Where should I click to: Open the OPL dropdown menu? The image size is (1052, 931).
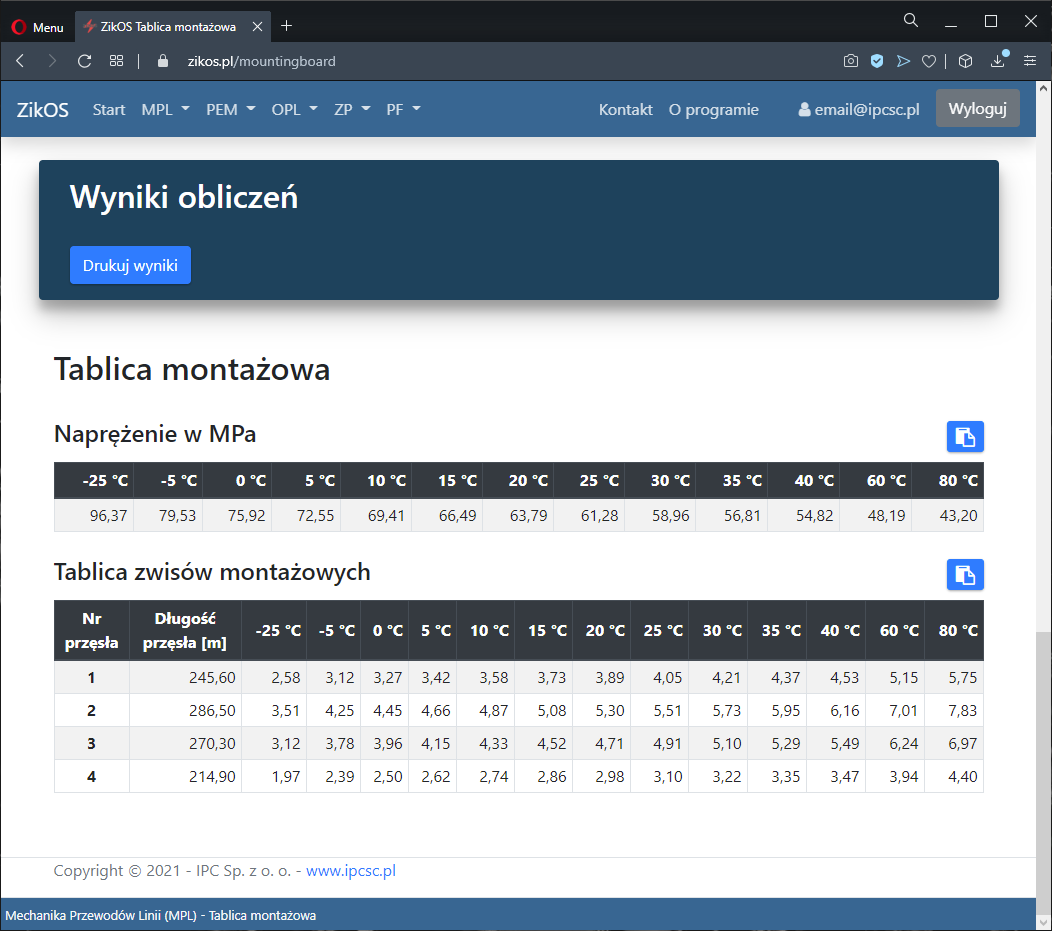294,109
